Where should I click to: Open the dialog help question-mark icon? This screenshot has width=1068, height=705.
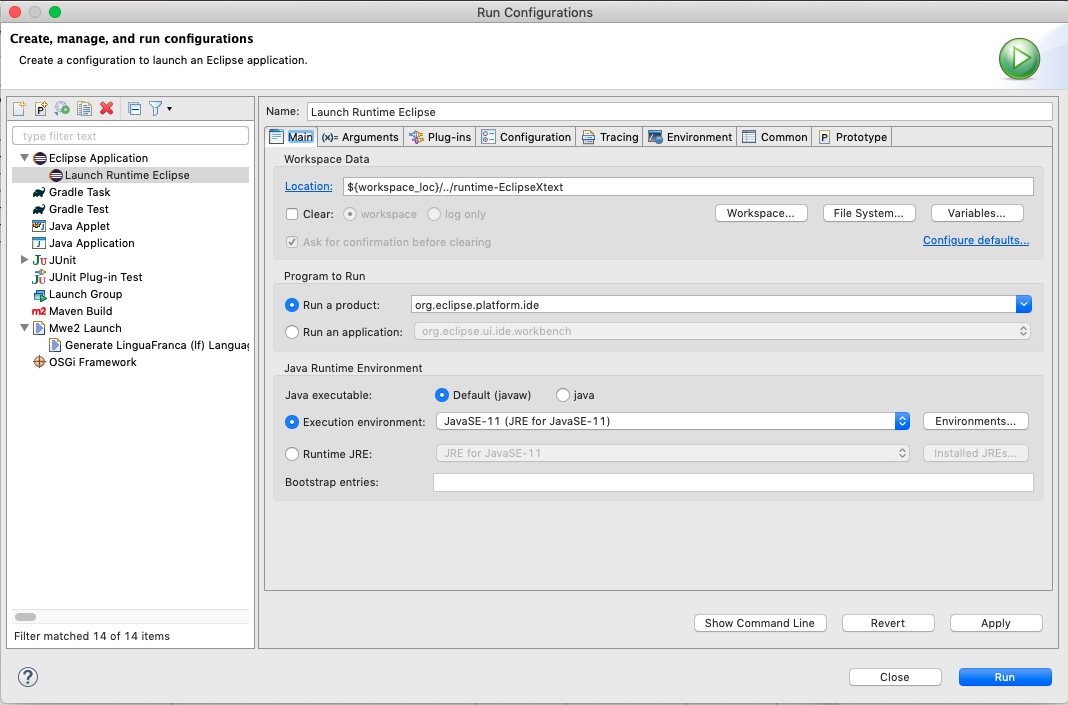pos(28,677)
